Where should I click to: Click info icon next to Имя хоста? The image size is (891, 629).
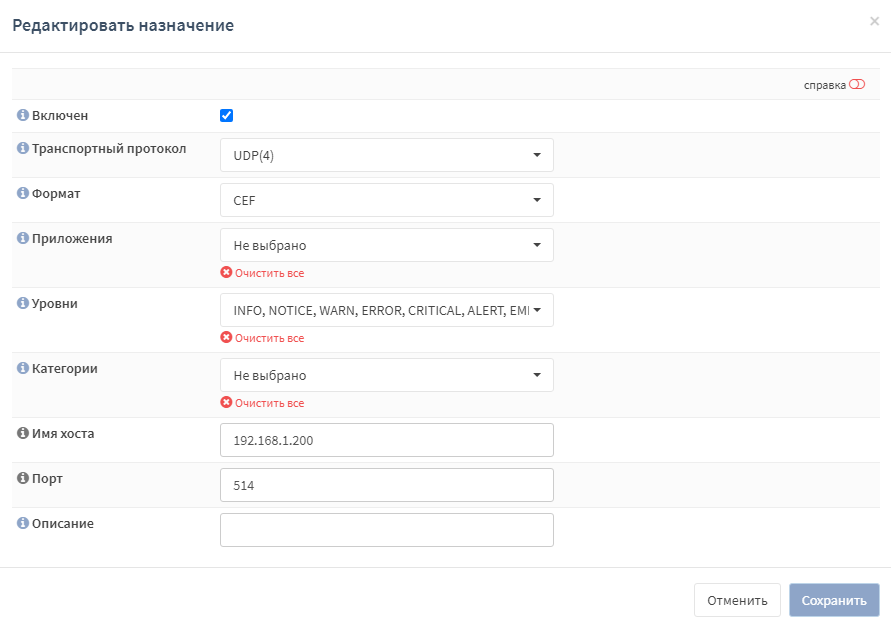pyautogui.click(x=23, y=433)
